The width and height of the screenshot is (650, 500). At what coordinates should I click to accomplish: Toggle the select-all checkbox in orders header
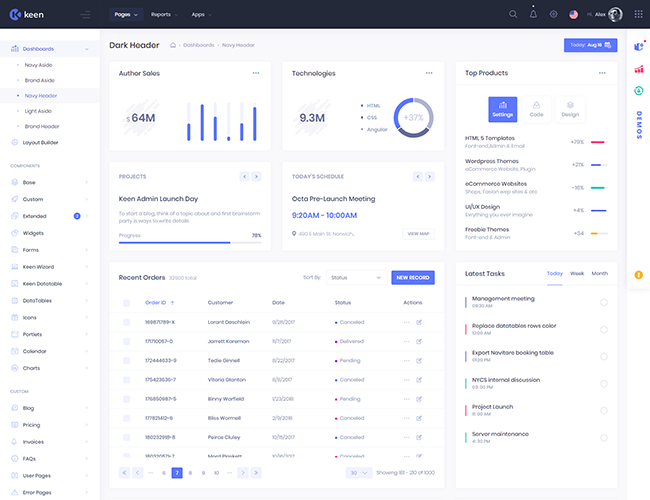click(x=126, y=302)
